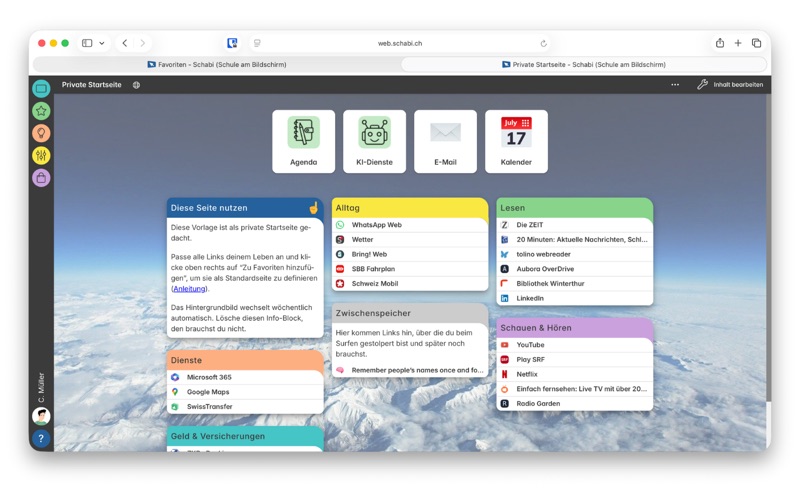Click the Zwischenspeicher gray header
800x500 pixels.
click(x=410, y=313)
